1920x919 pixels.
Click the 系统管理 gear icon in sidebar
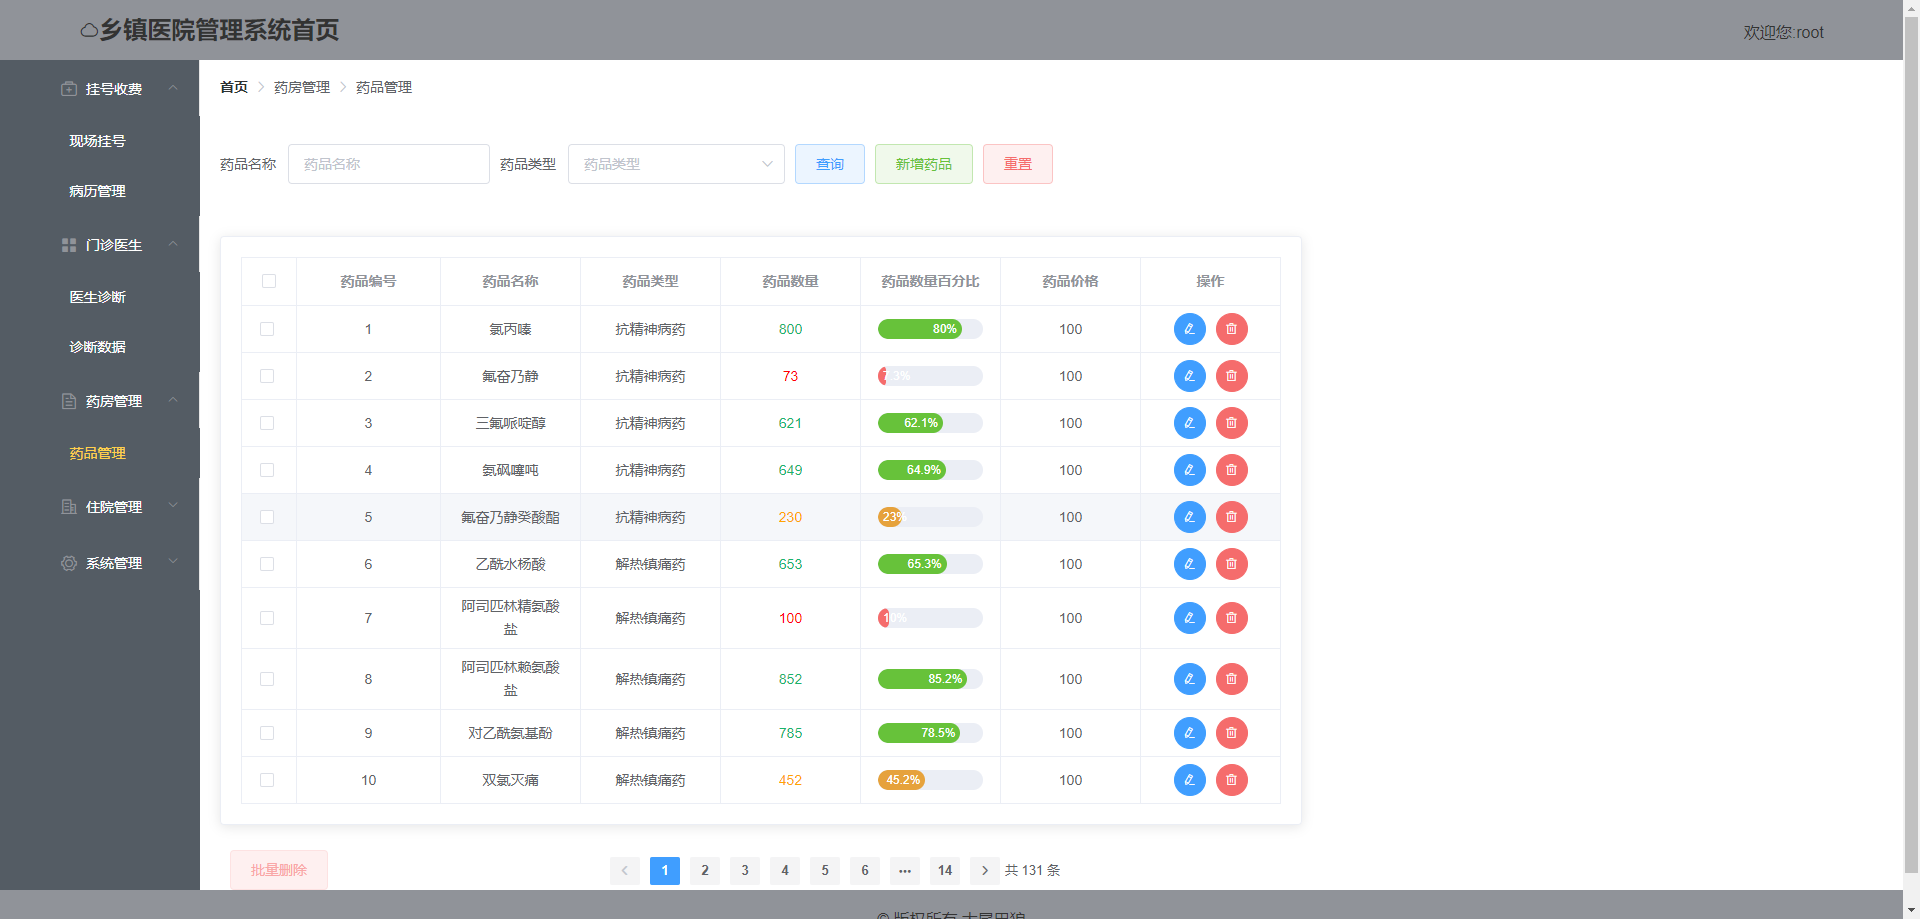pos(69,563)
